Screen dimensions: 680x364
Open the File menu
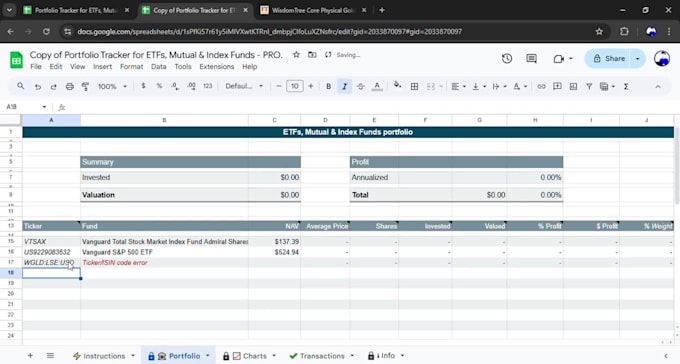pyautogui.click(x=36, y=67)
